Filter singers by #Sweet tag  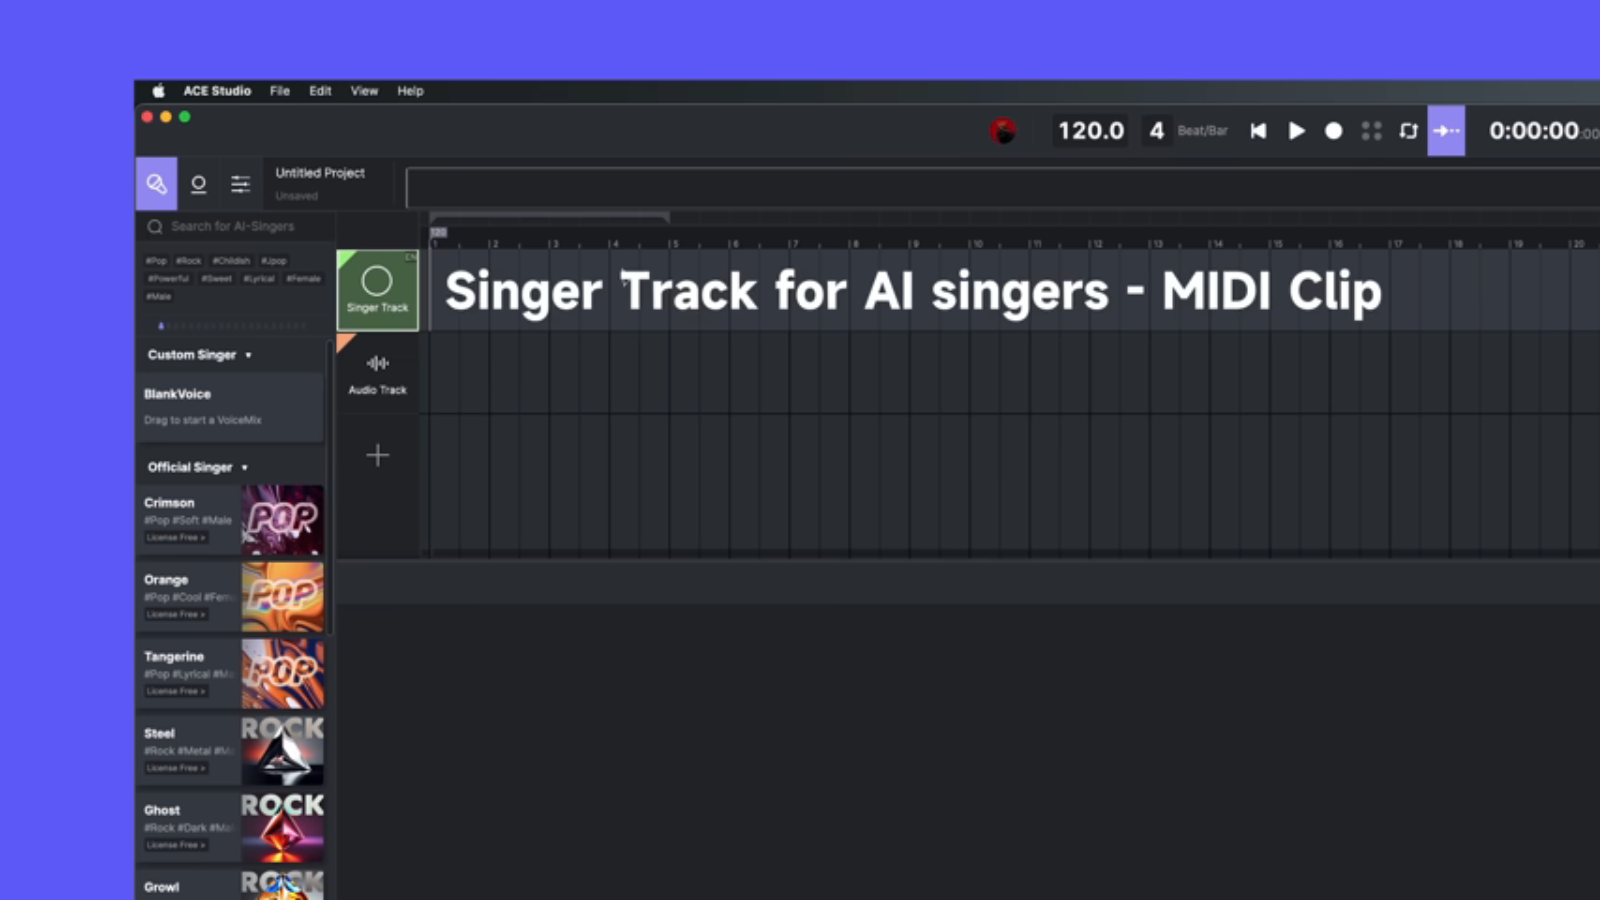(217, 279)
